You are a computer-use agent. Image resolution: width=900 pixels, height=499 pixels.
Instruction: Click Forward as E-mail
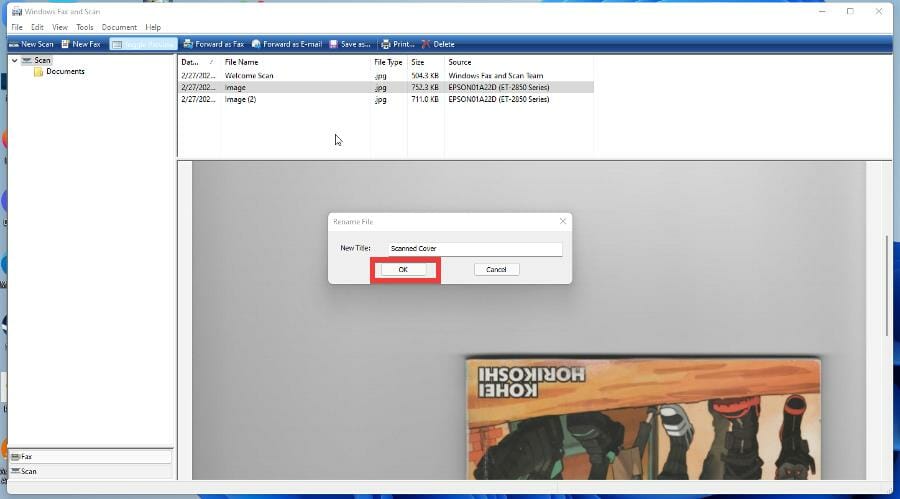pos(287,44)
